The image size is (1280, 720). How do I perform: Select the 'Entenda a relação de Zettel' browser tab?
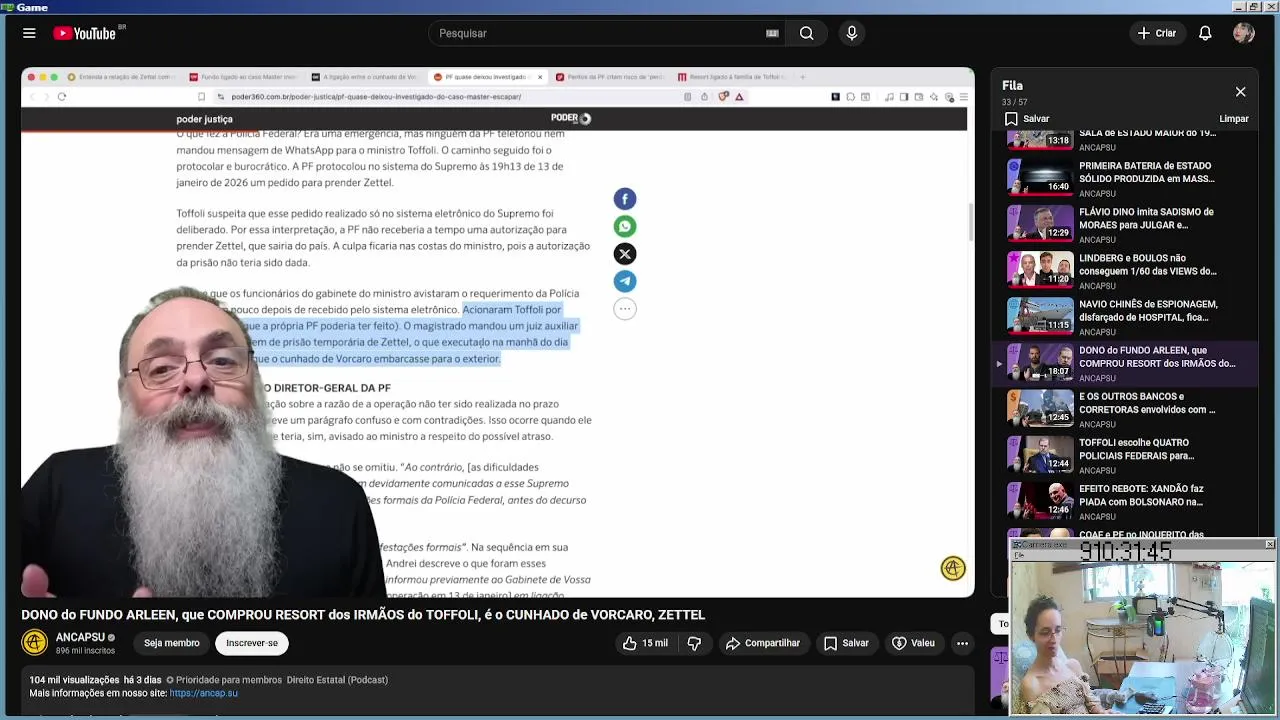click(121, 77)
